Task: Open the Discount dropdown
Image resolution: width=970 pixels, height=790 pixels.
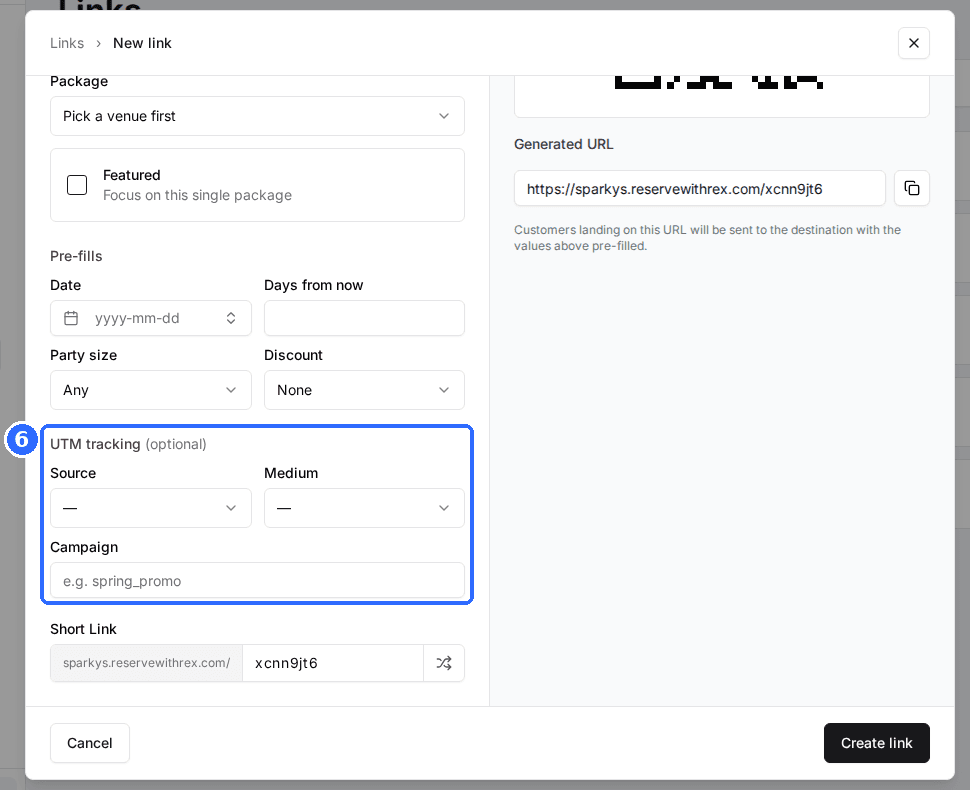Action: coord(364,390)
